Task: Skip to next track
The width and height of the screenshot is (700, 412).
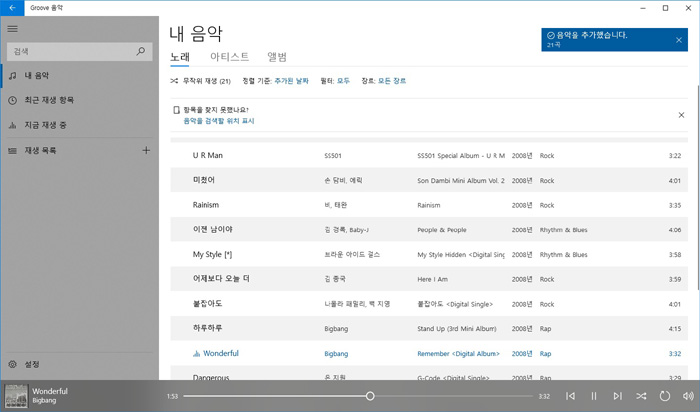Action: pyautogui.click(x=617, y=396)
